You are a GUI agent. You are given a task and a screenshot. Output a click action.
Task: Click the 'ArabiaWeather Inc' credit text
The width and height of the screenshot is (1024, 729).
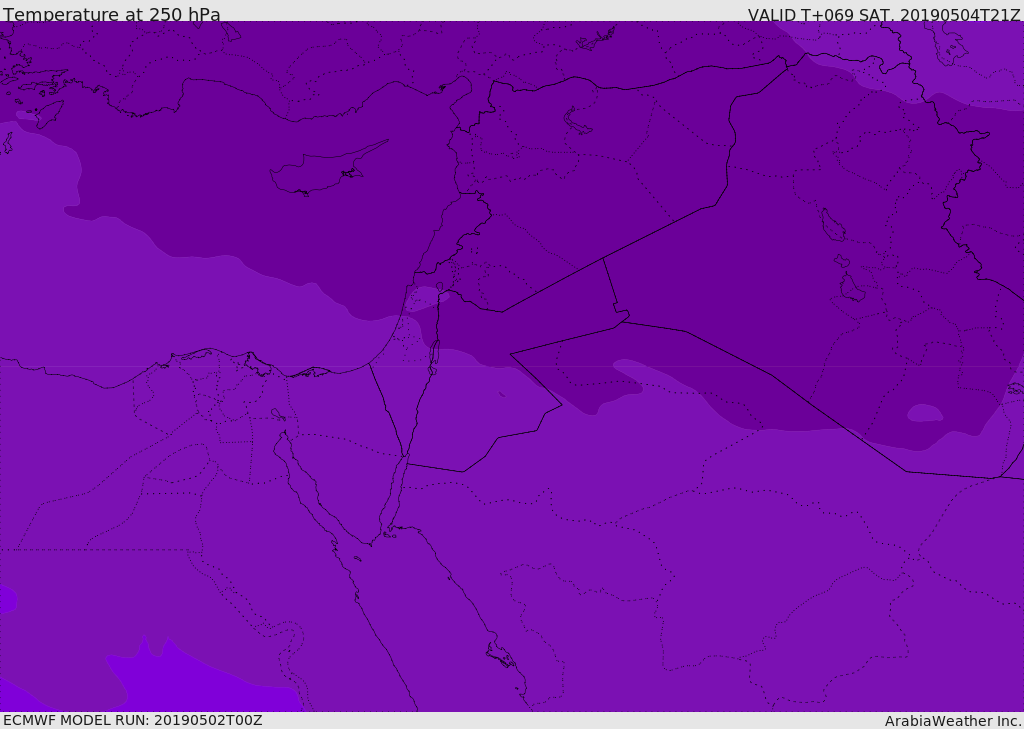pos(952,721)
